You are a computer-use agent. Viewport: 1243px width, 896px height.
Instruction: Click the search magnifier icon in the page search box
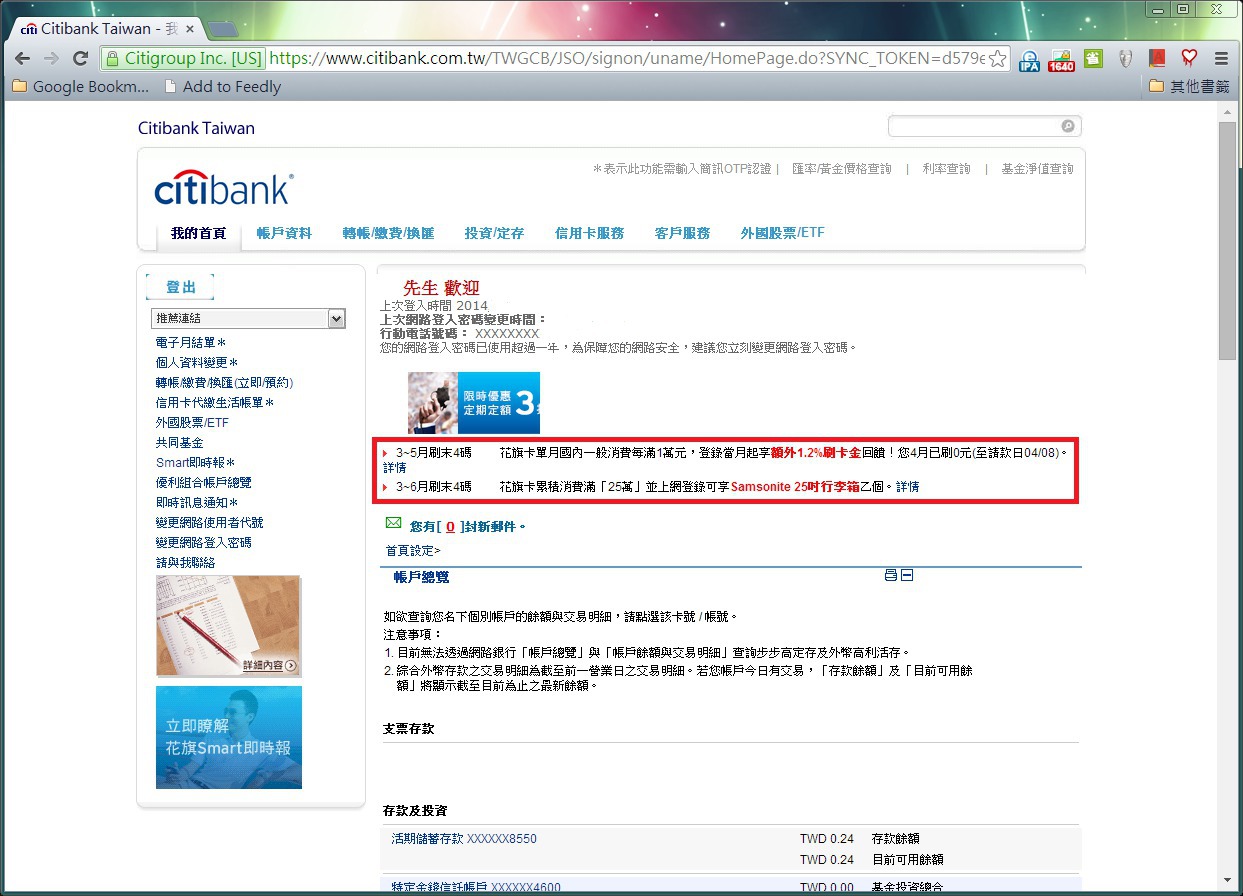pyautogui.click(x=1068, y=127)
